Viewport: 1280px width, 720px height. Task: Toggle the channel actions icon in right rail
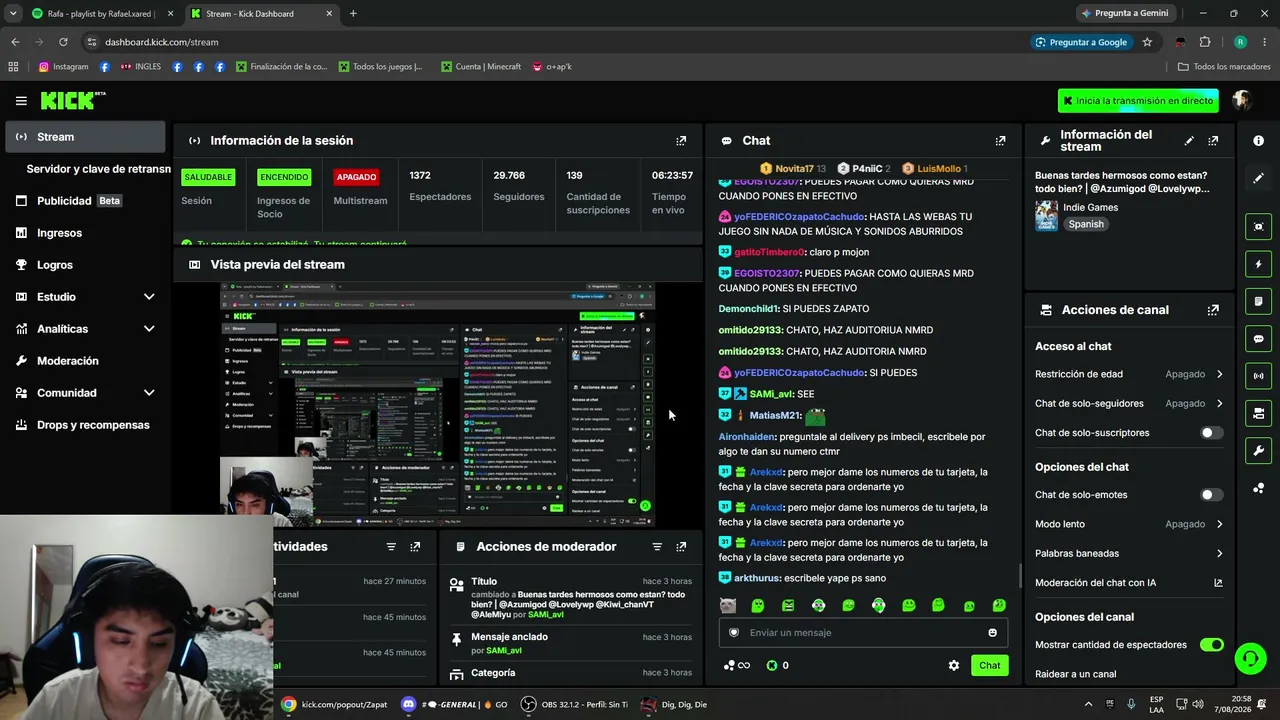coord(1258,413)
